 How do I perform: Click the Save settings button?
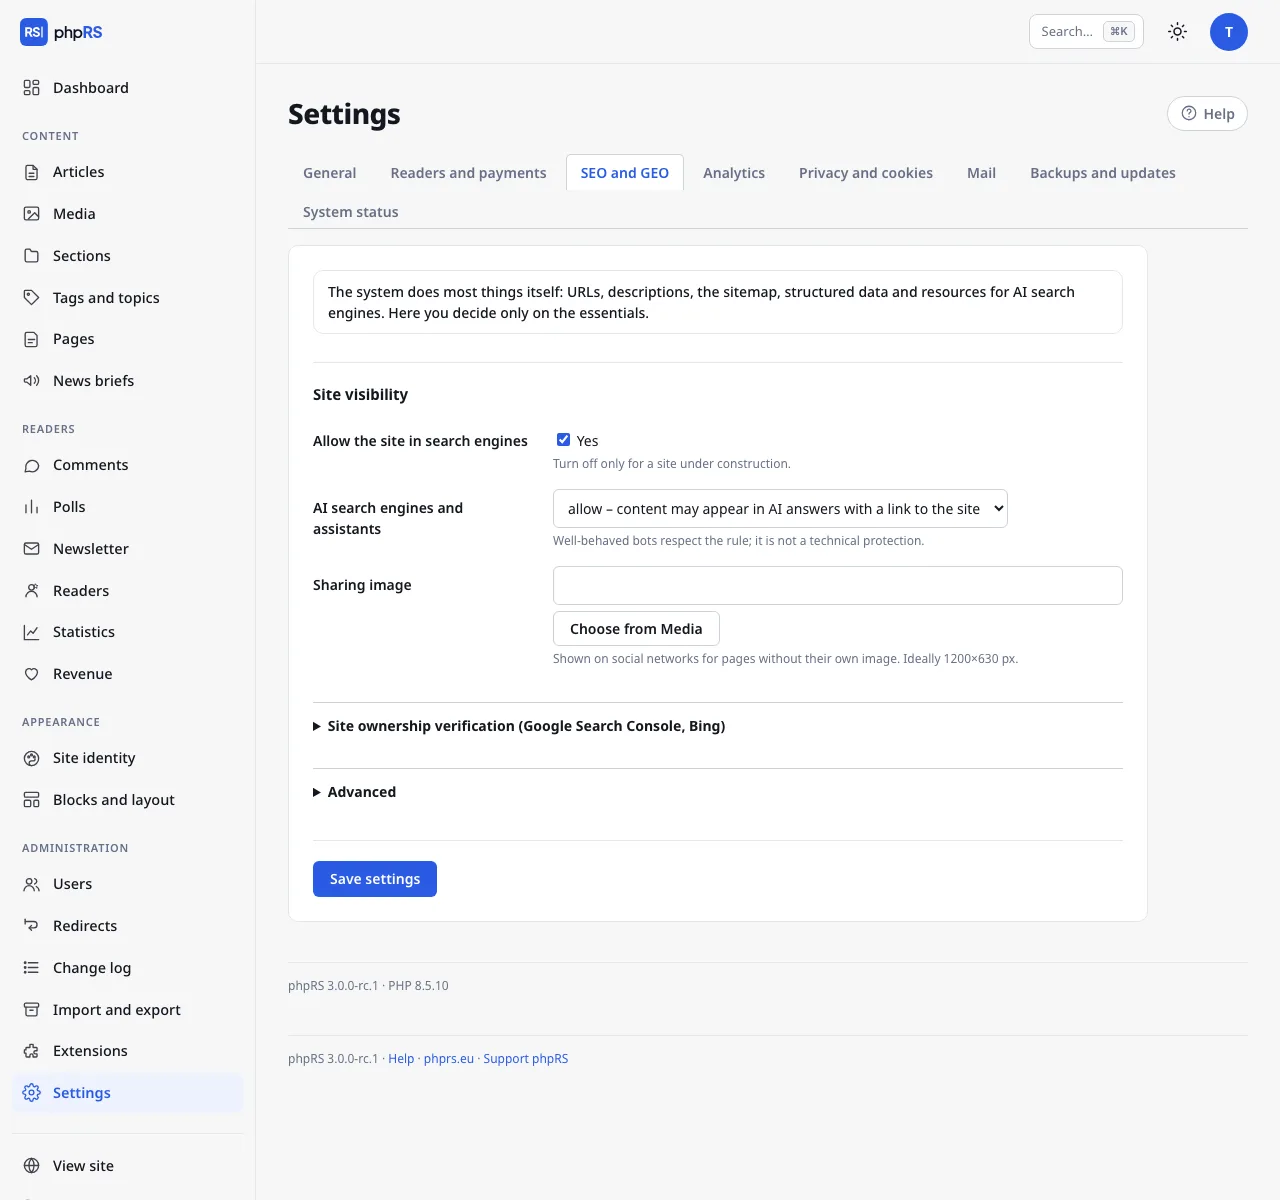[375, 879]
